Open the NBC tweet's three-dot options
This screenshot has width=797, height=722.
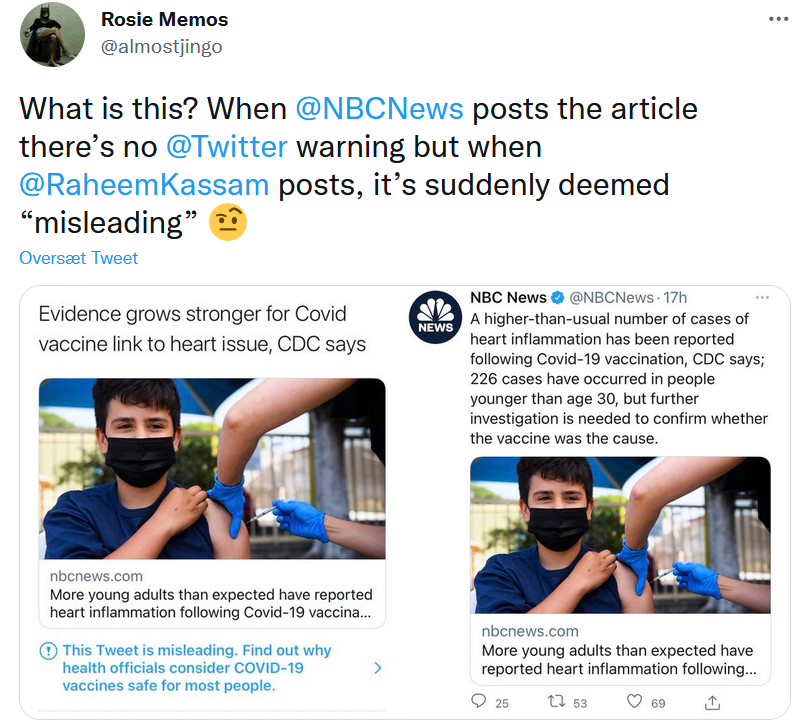click(x=763, y=298)
